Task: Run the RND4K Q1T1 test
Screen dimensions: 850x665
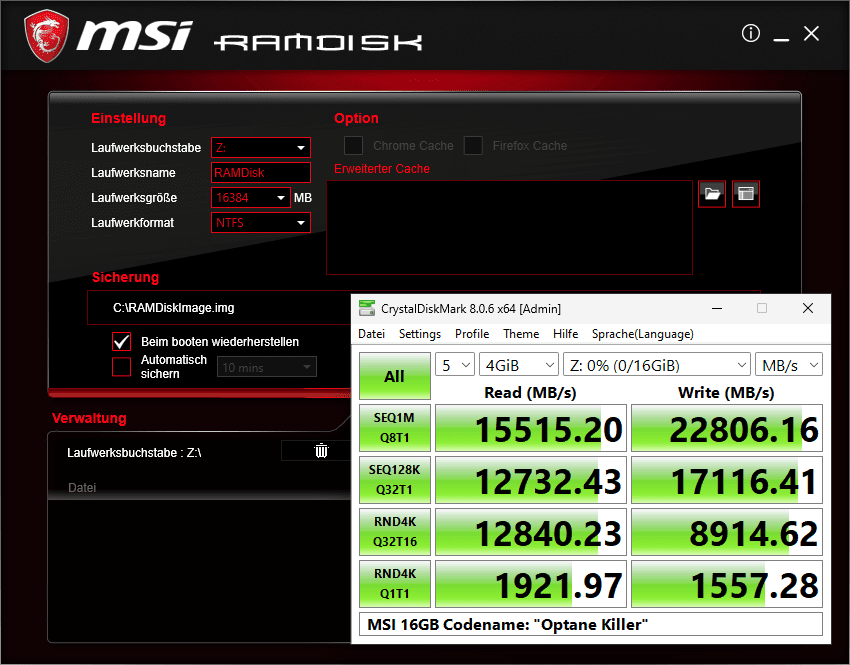Action: [395, 584]
